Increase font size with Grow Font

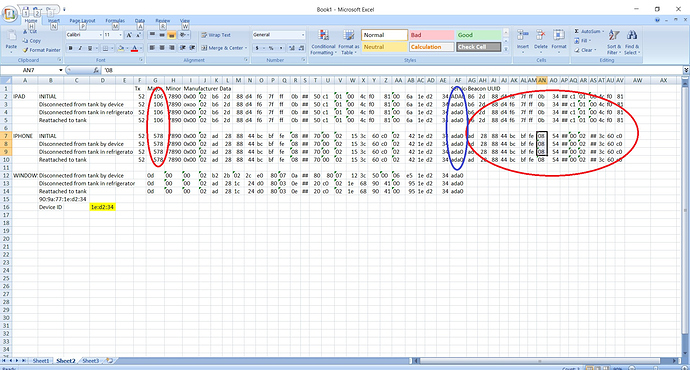129,35
